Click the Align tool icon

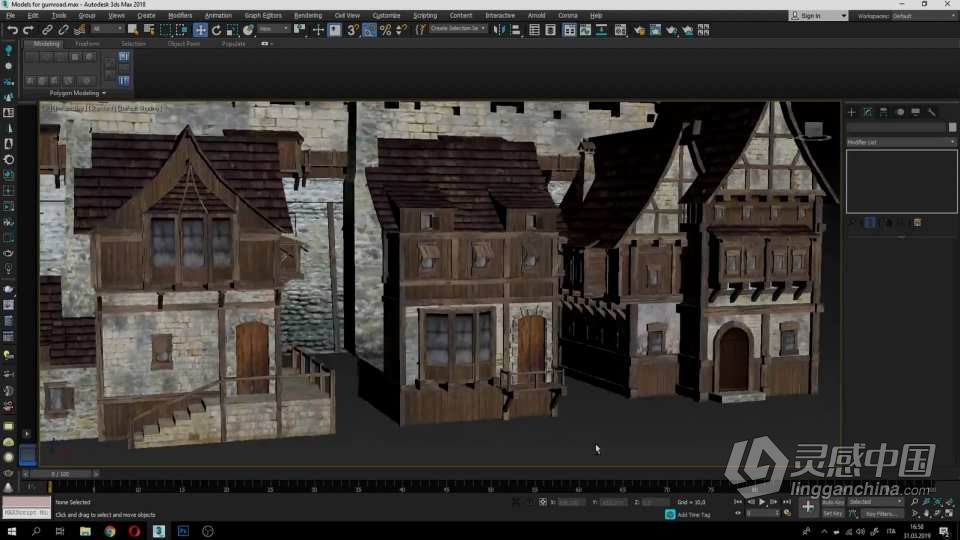pos(516,29)
